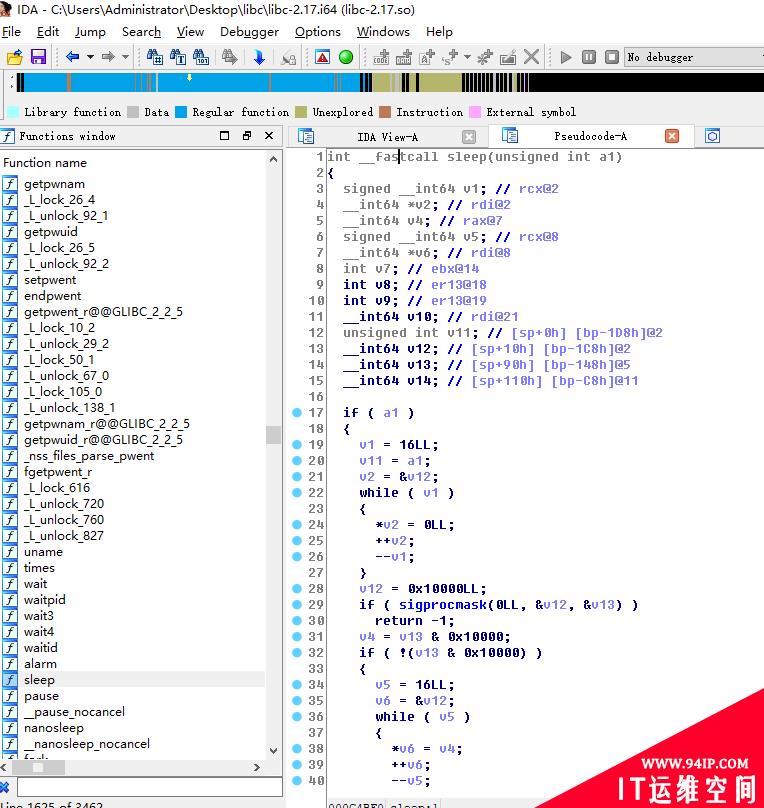This screenshot has width=764, height=808.
Task: Toggle breakpoint dot at line 29
Action: 297,604
